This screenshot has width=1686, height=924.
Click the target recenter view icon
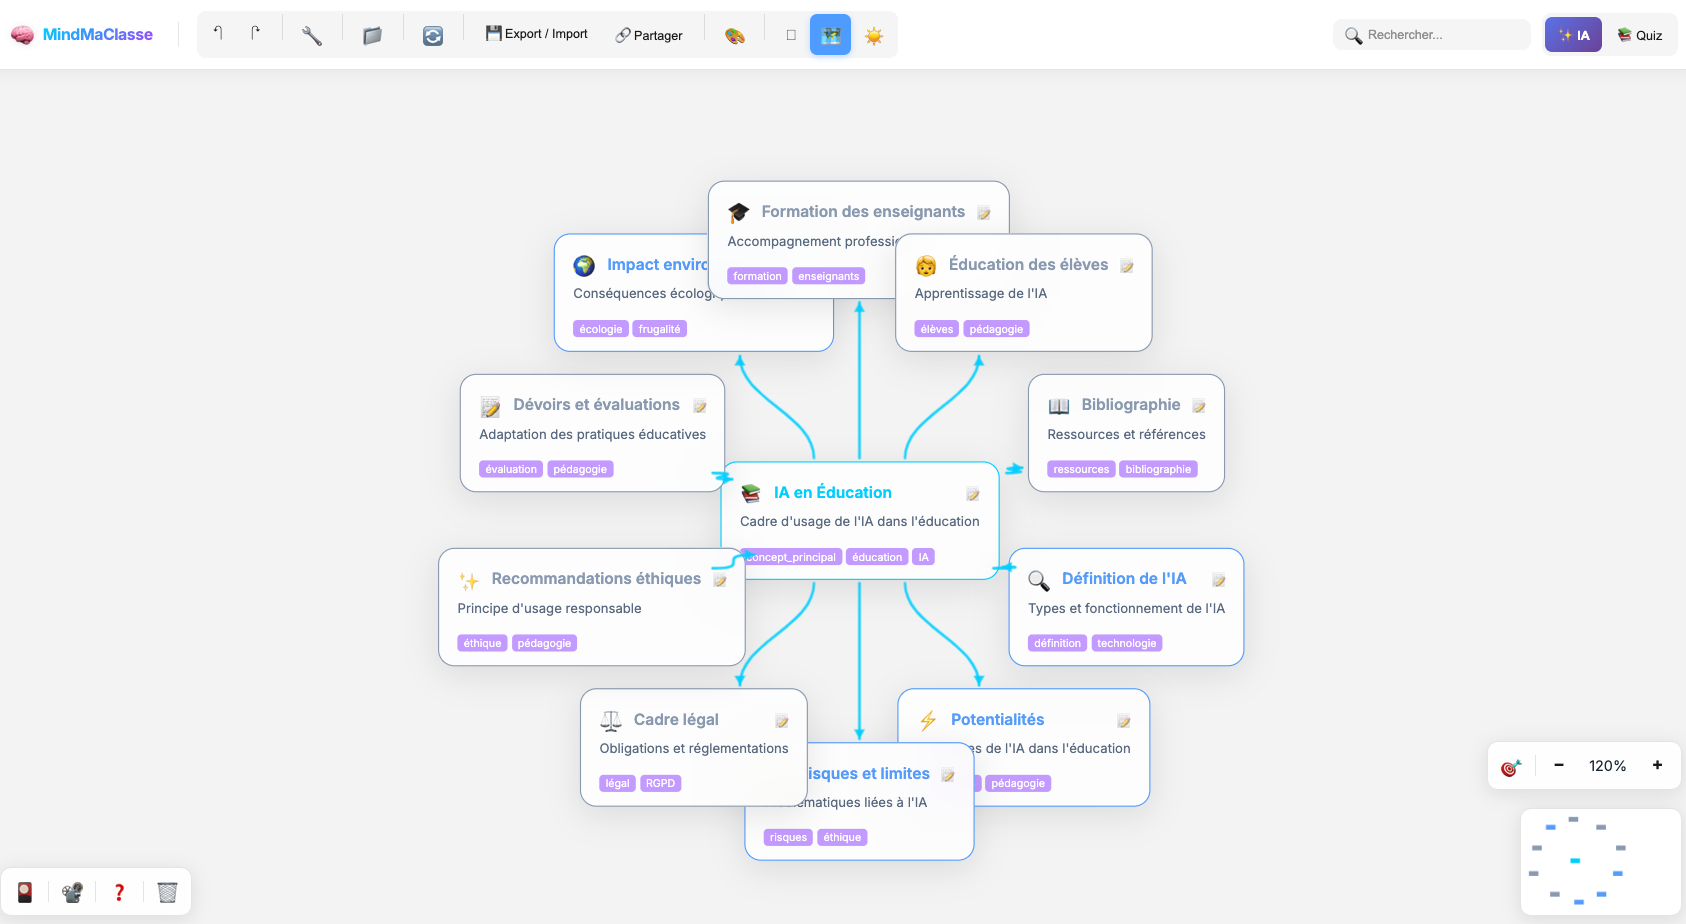[x=1511, y=766]
